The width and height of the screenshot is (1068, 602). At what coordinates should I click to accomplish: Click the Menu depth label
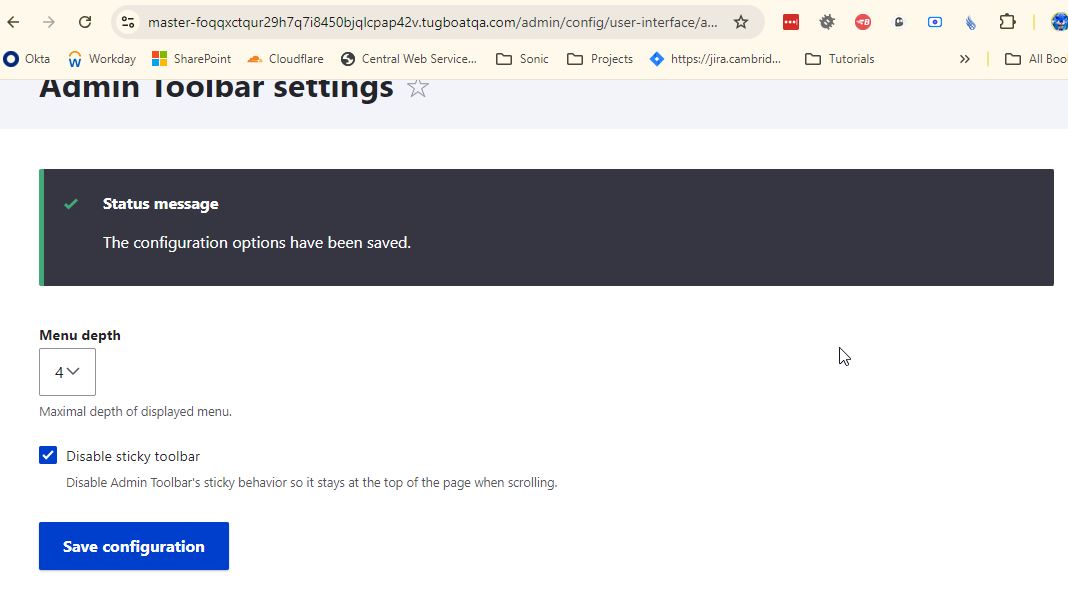click(80, 335)
